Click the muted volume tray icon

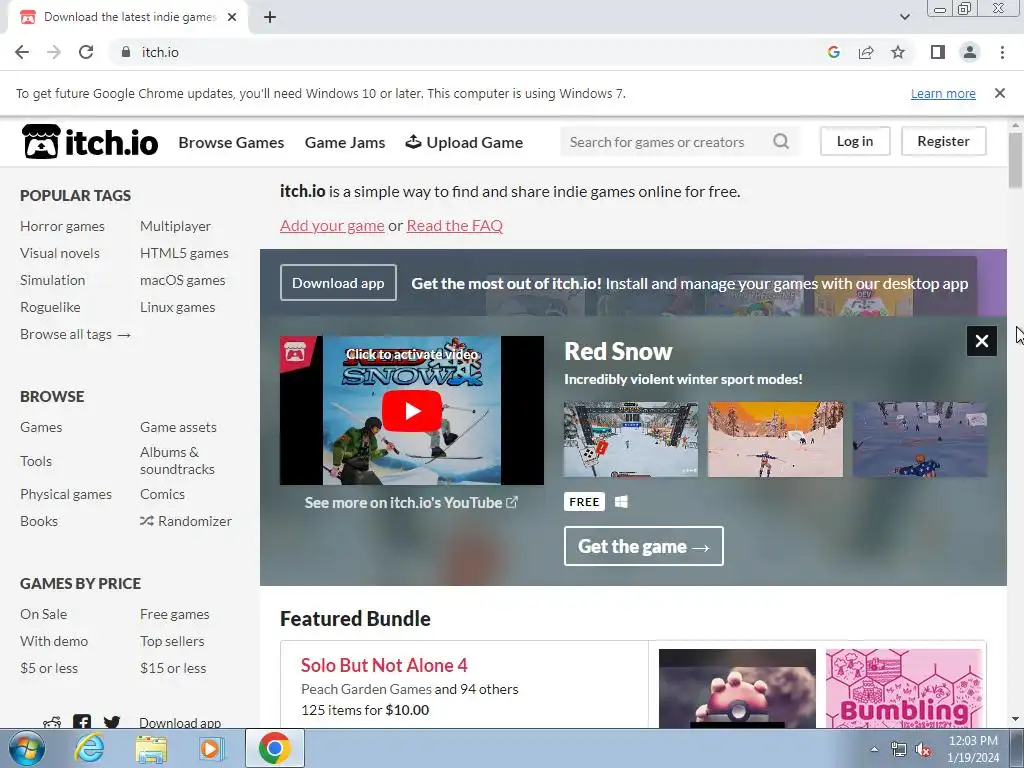click(923, 750)
